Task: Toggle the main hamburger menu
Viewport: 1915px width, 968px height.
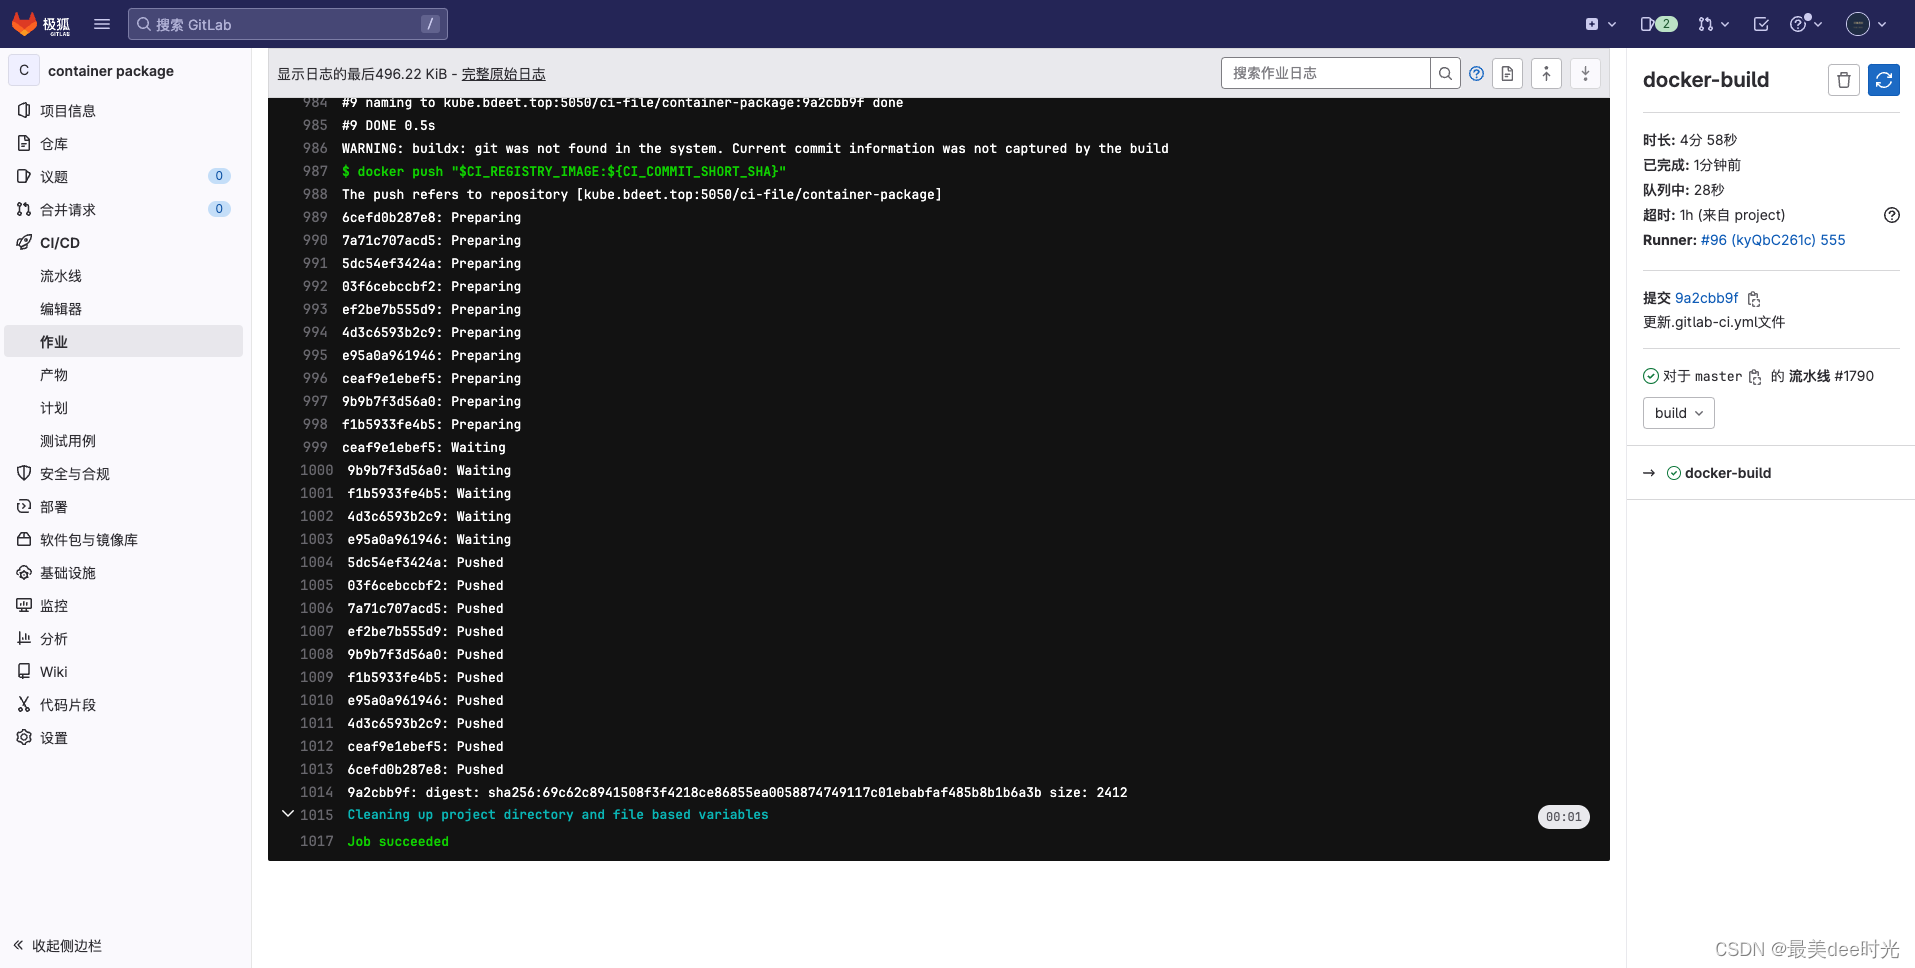Action: click(x=102, y=24)
